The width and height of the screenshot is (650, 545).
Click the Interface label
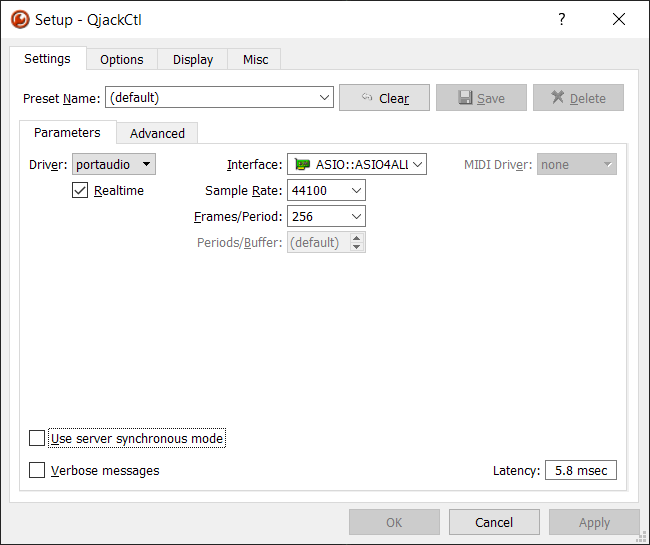coord(255,165)
